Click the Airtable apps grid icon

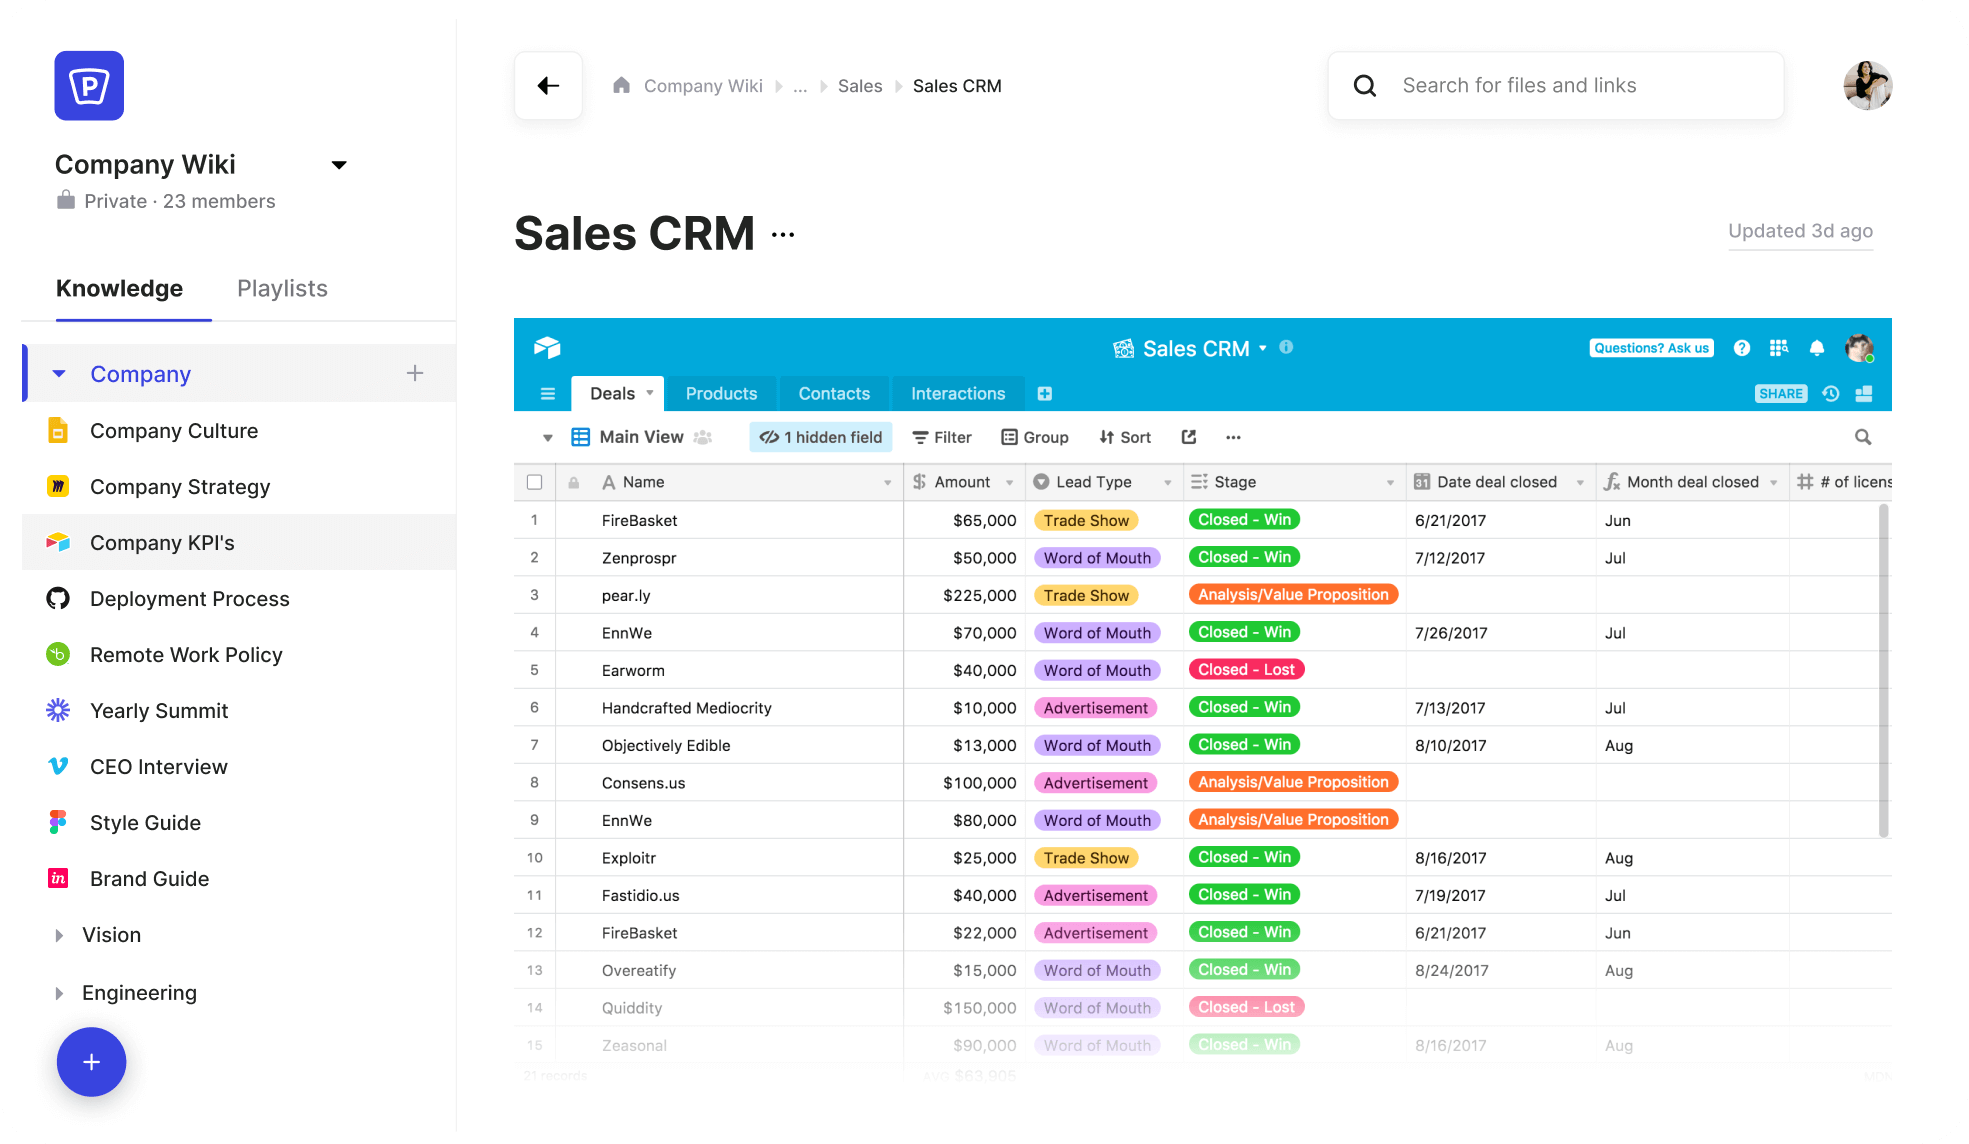(1779, 348)
